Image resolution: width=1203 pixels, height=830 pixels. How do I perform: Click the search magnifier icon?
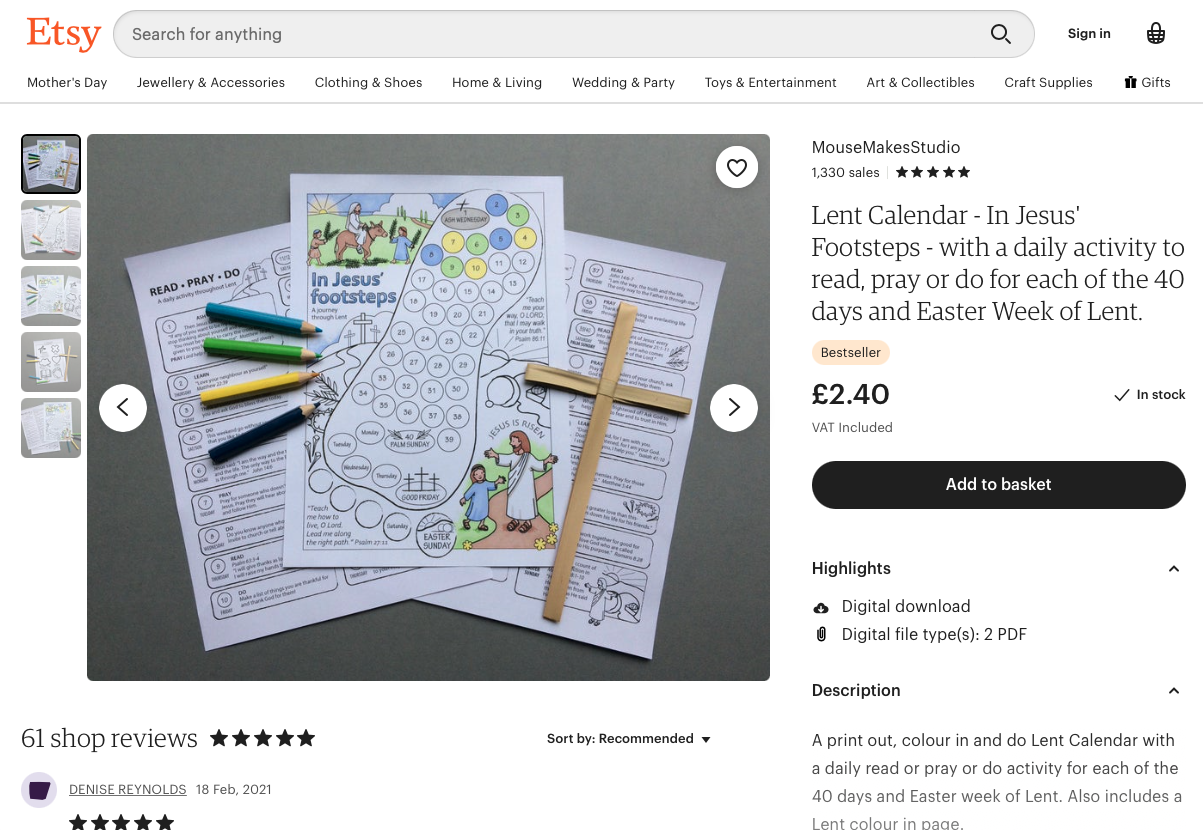click(x=1001, y=34)
